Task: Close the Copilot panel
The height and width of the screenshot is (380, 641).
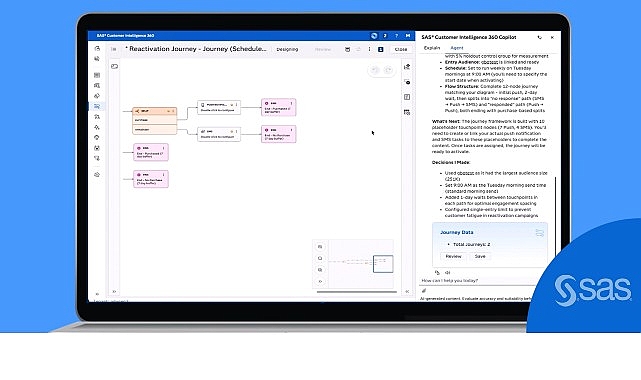Action: 552,37
